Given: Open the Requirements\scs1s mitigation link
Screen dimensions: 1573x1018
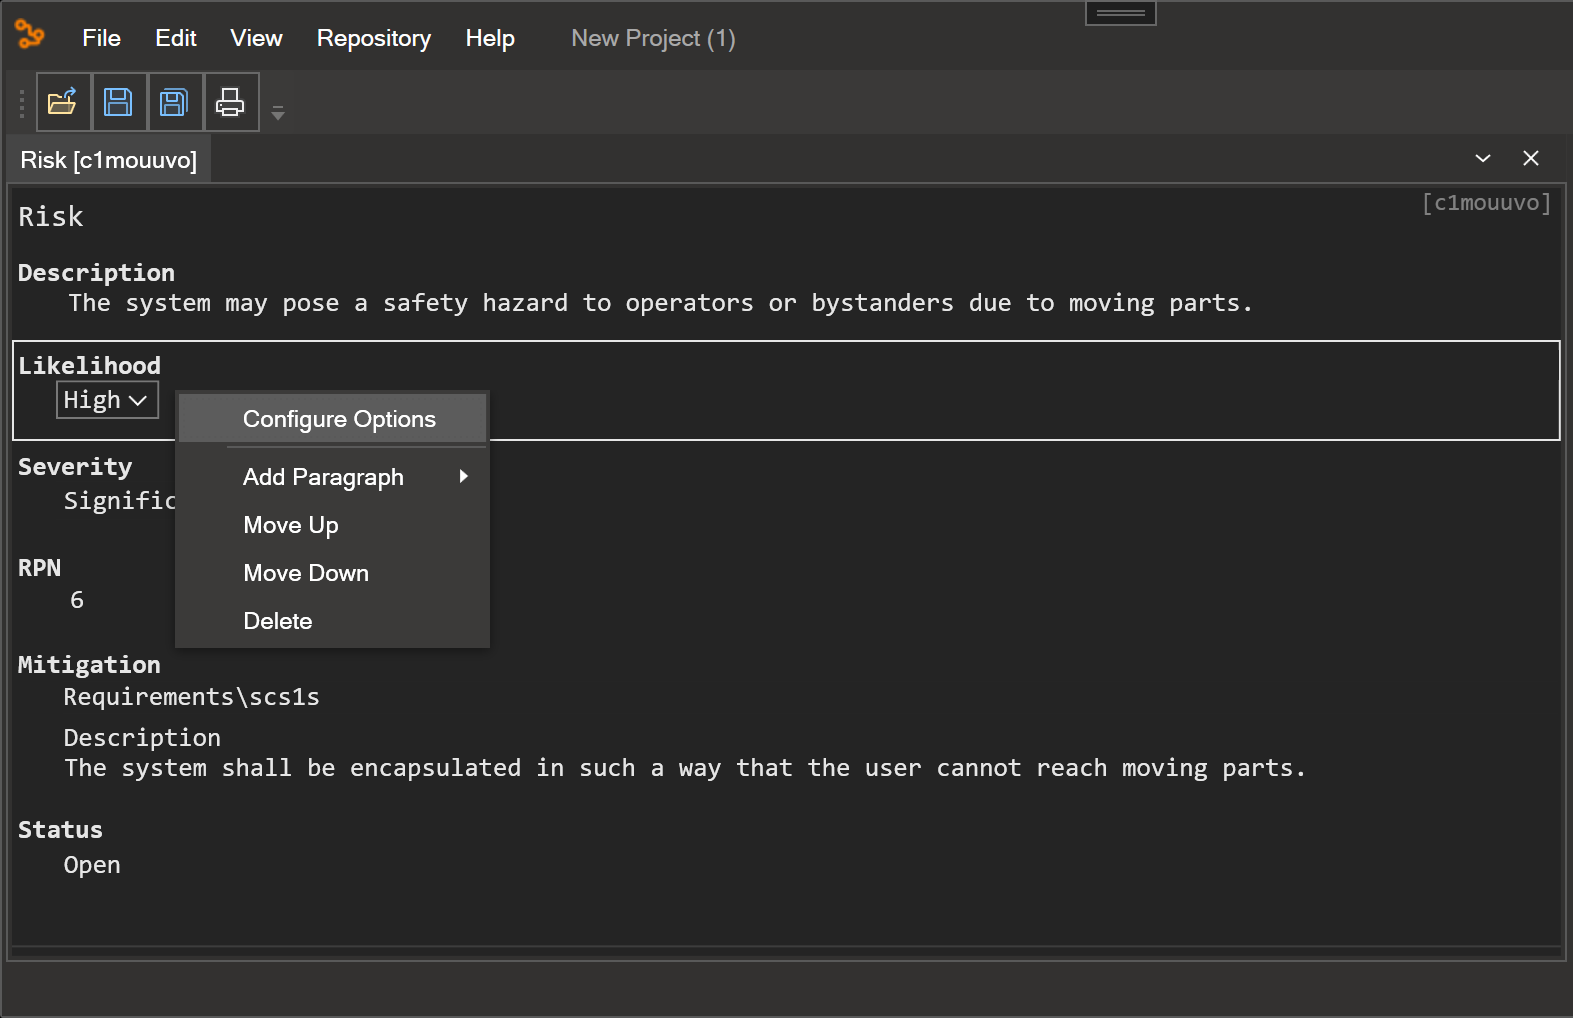Looking at the screenshot, I should pyautogui.click(x=192, y=697).
